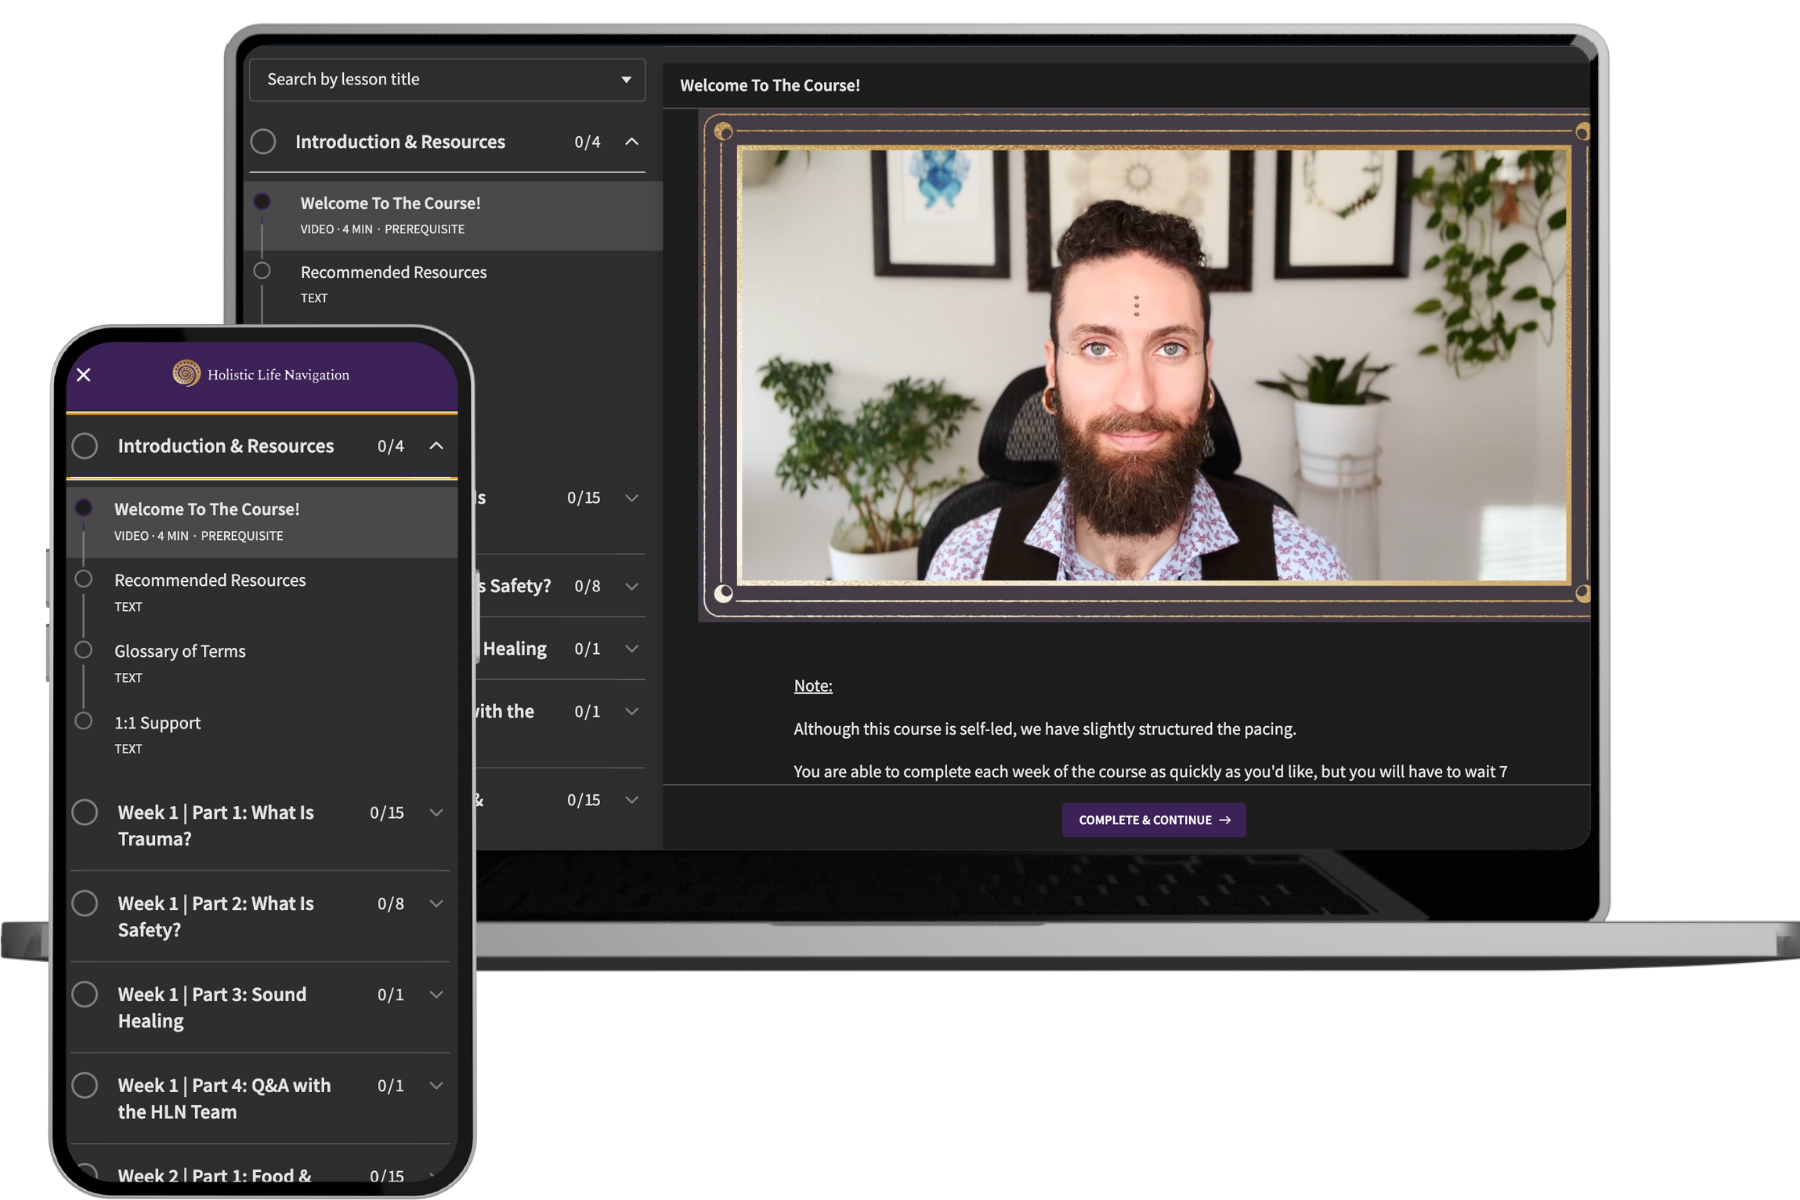This screenshot has width=1800, height=1200.
Task: Collapse Introduction & Resources chevron on the laptop
Action: 632,142
